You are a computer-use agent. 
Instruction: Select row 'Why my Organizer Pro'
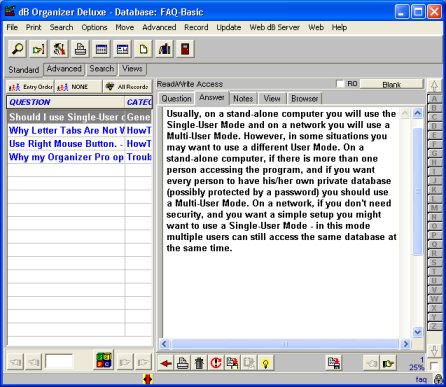80,157
